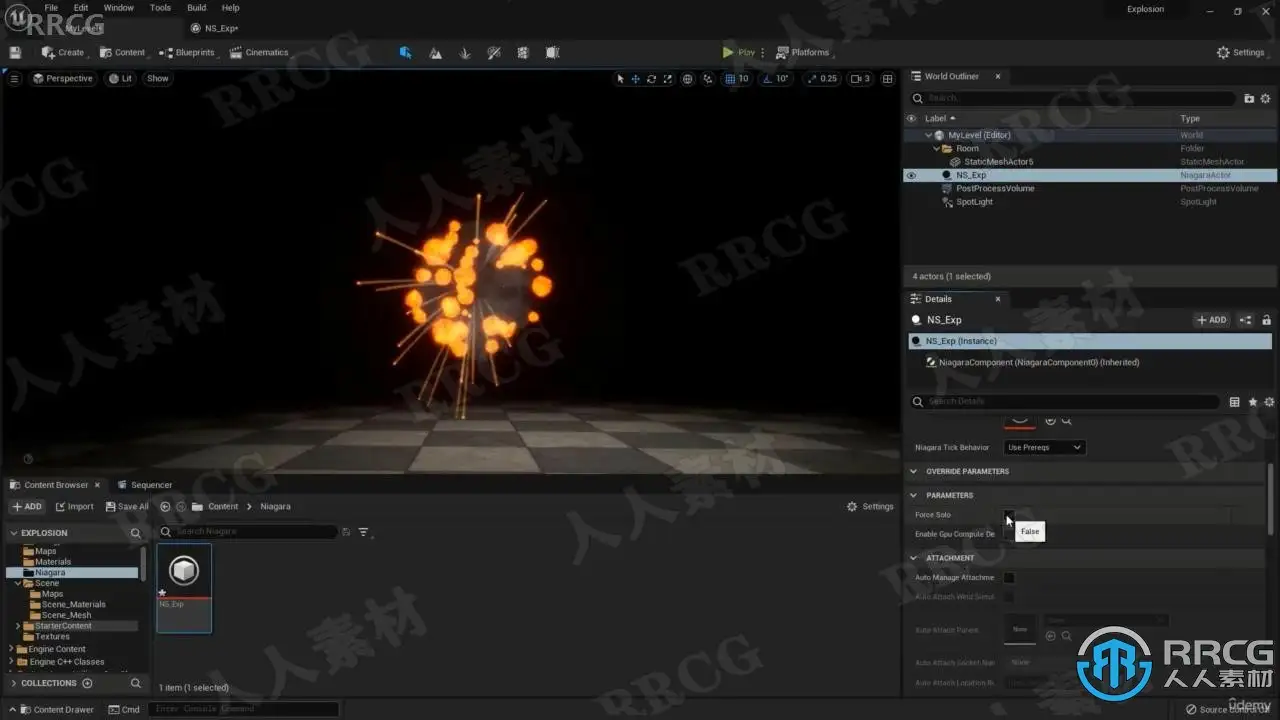Click the new folder icon in World Outliner
Image resolution: width=1280 pixels, height=720 pixels.
click(x=1249, y=98)
